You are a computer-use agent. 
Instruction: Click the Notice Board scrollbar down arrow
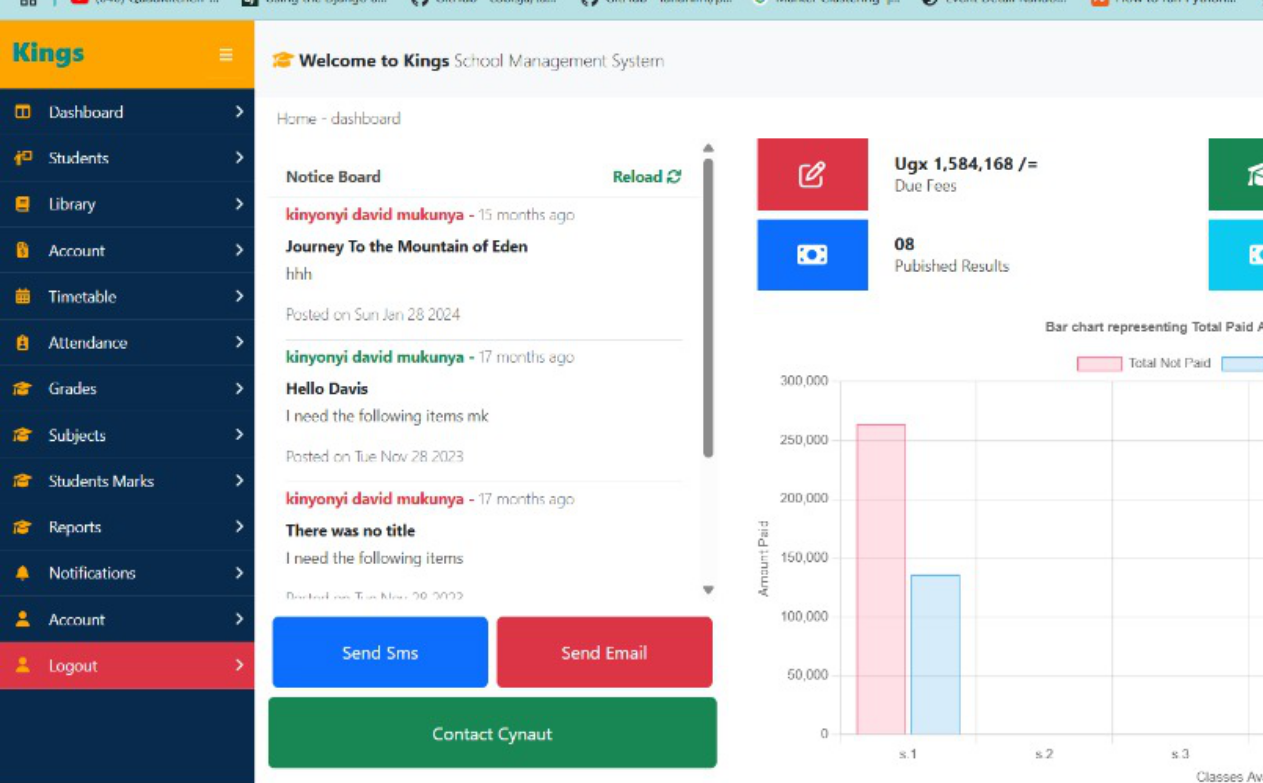pyautogui.click(x=708, y=590)
